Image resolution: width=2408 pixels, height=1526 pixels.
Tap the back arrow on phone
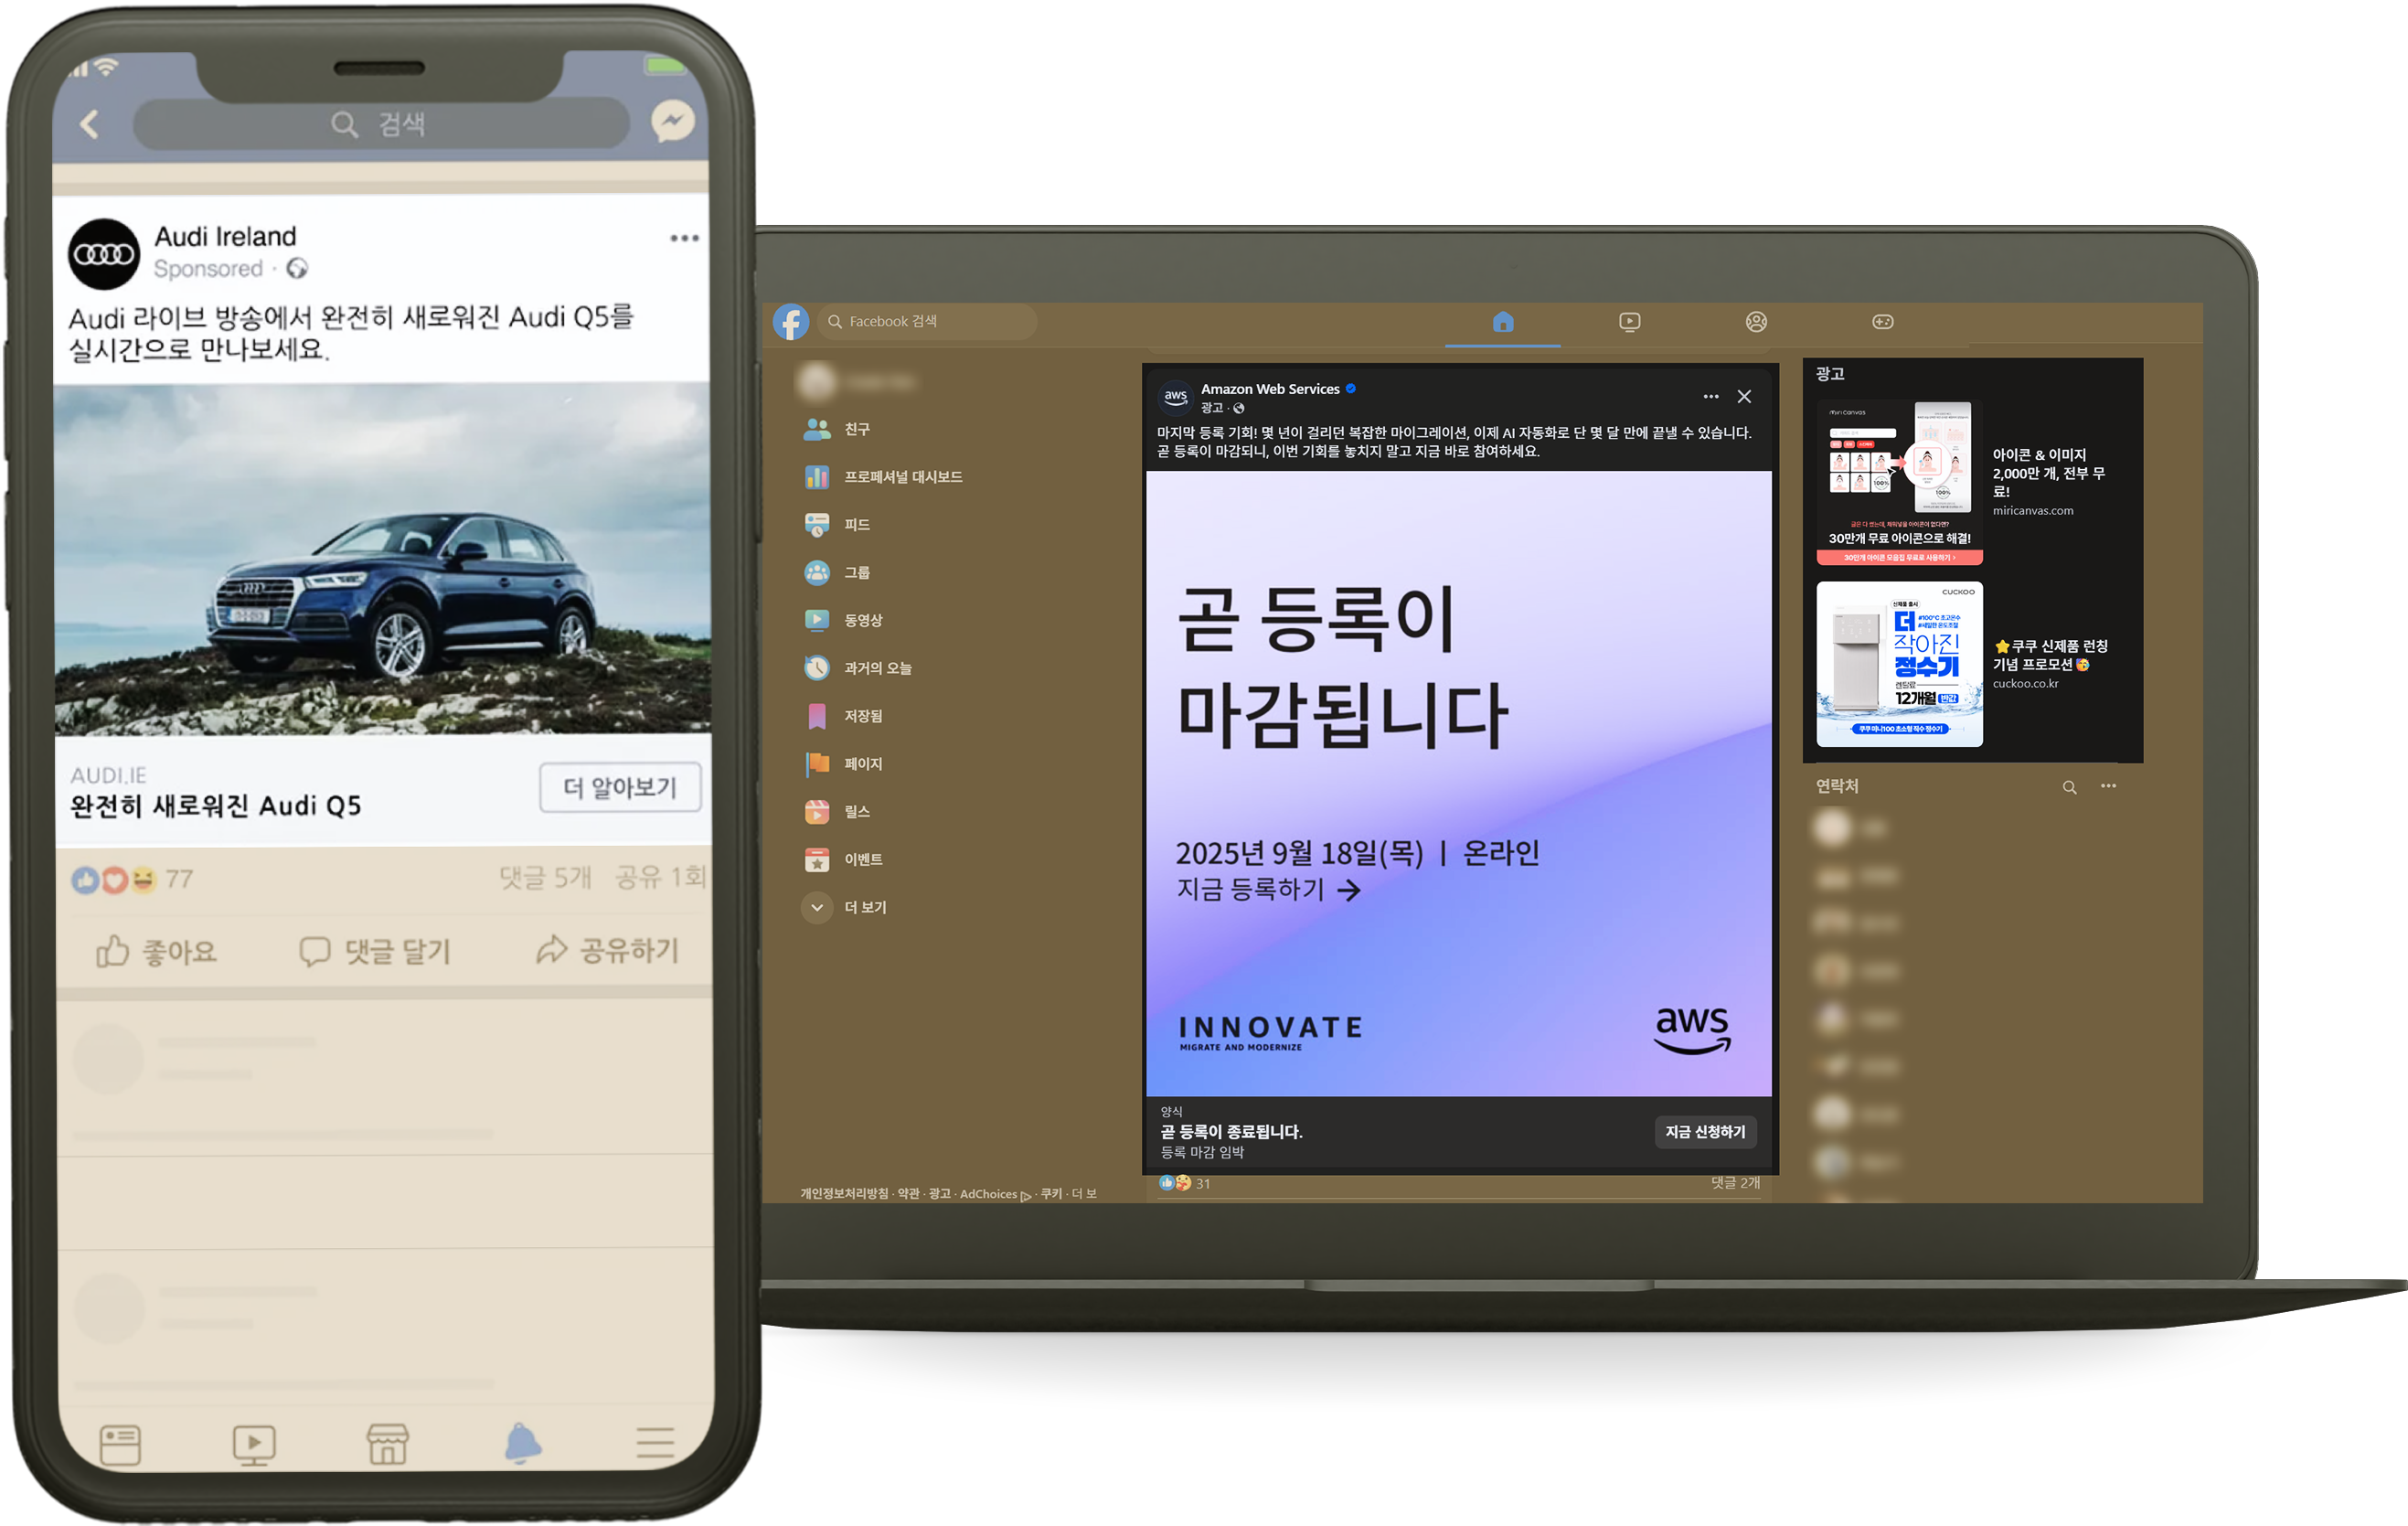[x=90, y=124]
